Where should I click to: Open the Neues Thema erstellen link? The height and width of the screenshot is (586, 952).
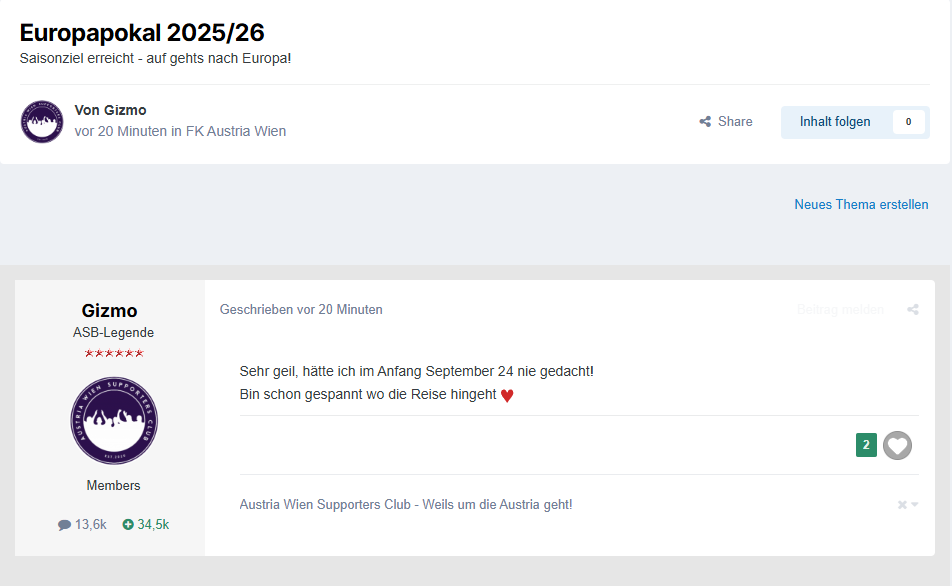(x=861, y=205)
